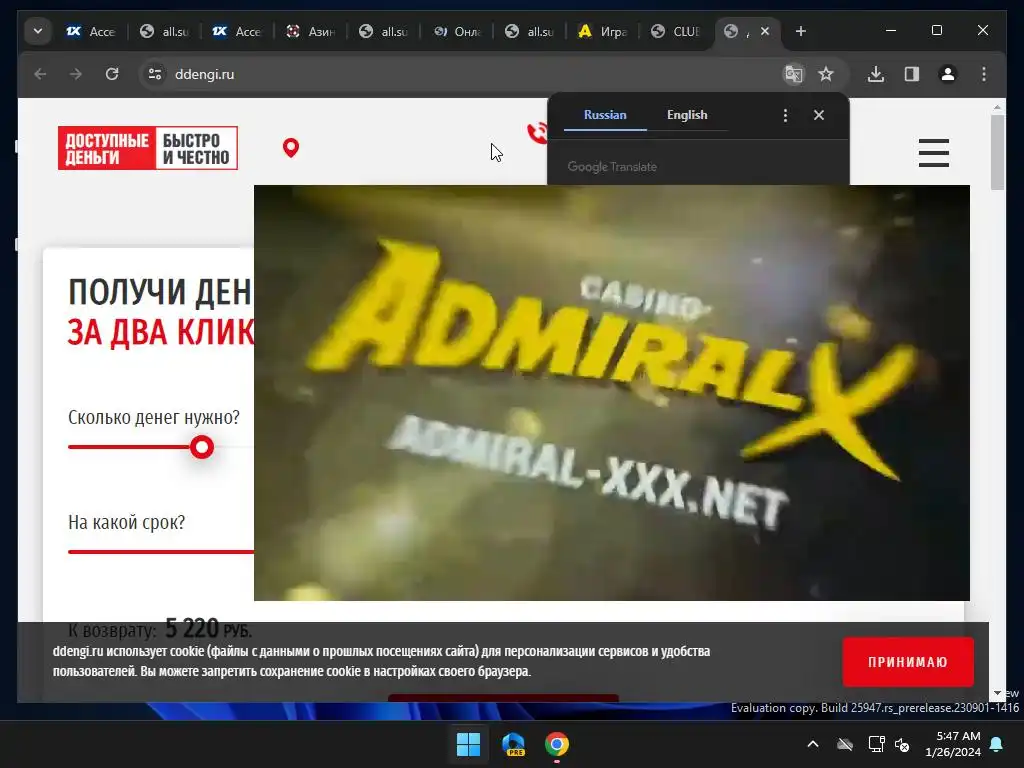Bookmark this page with the star icon
This screenshot has height=768, width=1024.
pyautogui.click(x=826, y=74)
